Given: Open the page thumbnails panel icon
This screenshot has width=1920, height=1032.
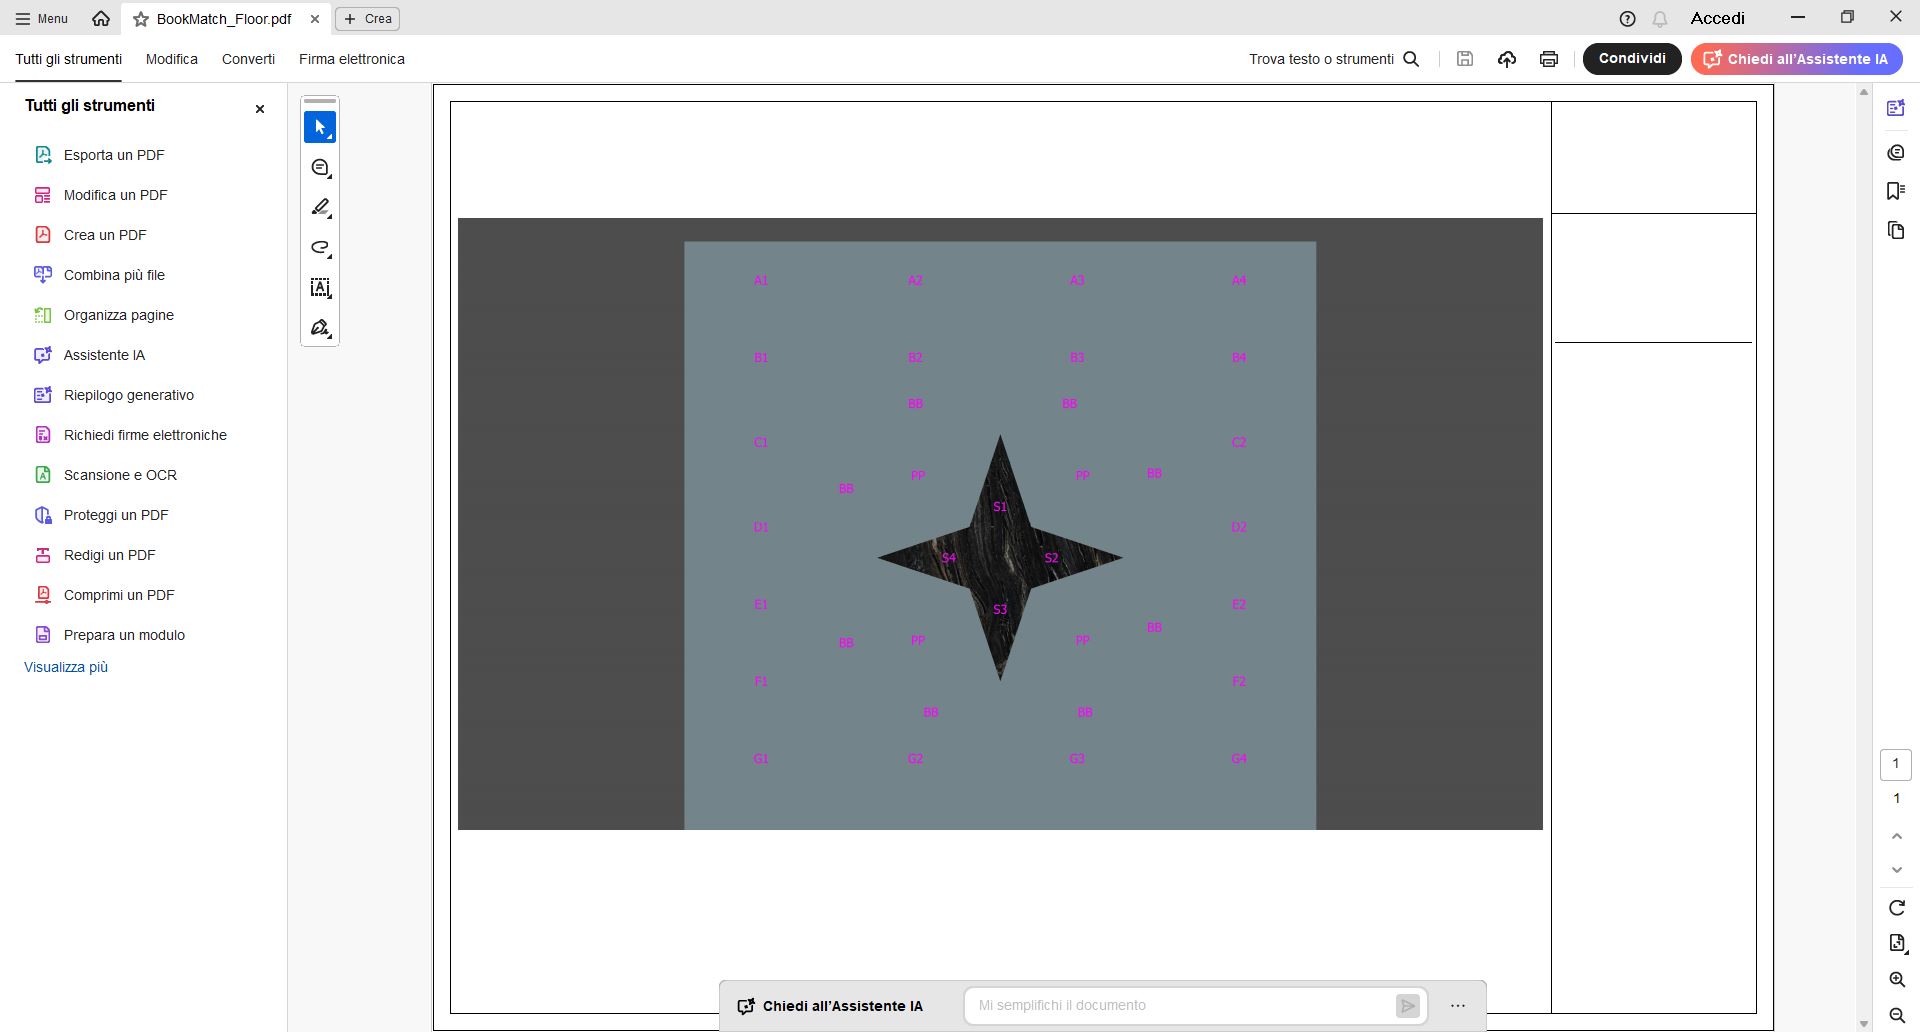Looking at the screenshot, I should (1896, 231).
